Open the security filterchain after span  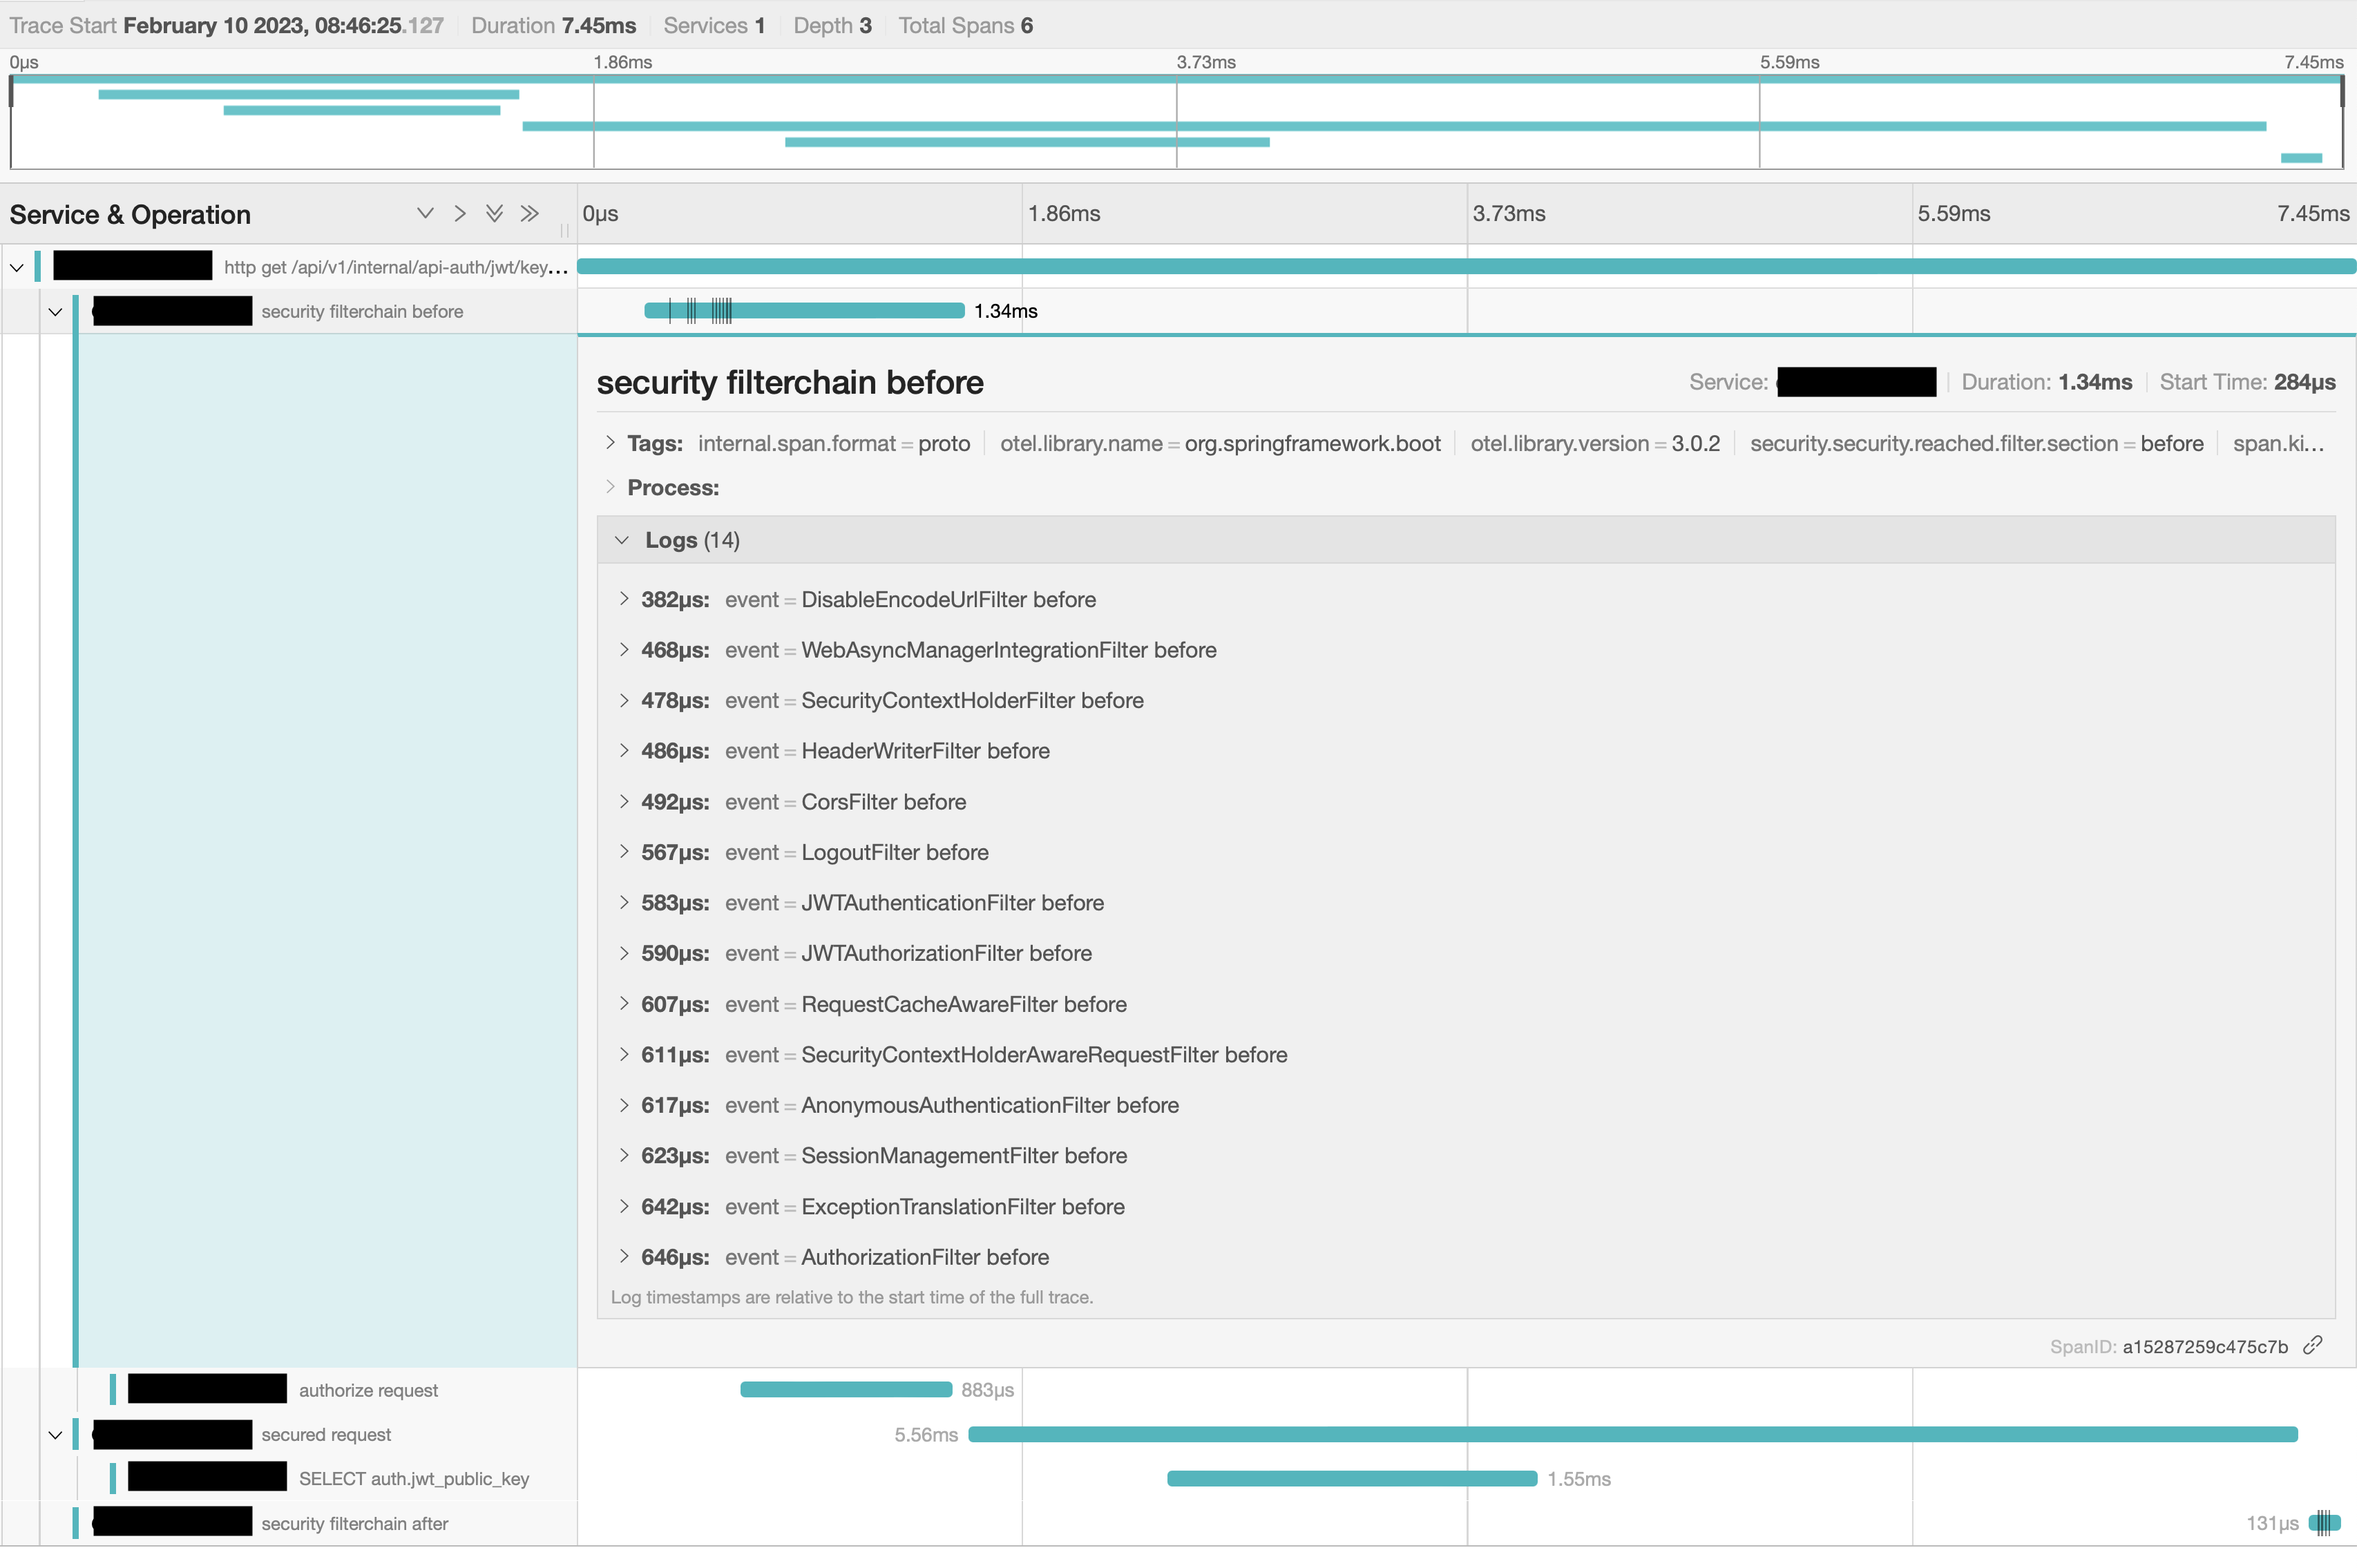(354, 1523)
